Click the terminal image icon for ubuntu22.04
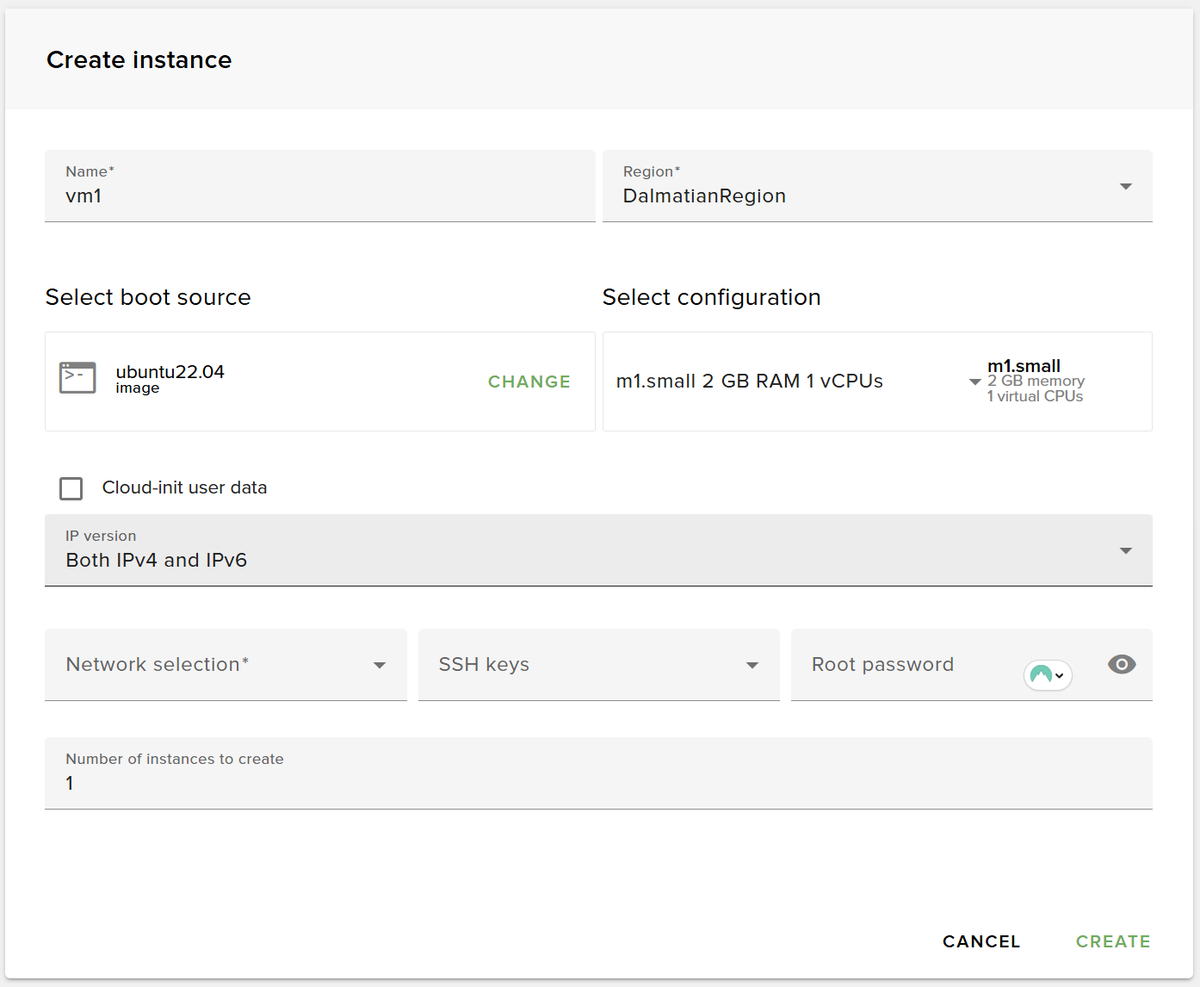Image resolution: width=1200 pixels, height=987 pixels. pyautogui.click(x=77, y=378)
